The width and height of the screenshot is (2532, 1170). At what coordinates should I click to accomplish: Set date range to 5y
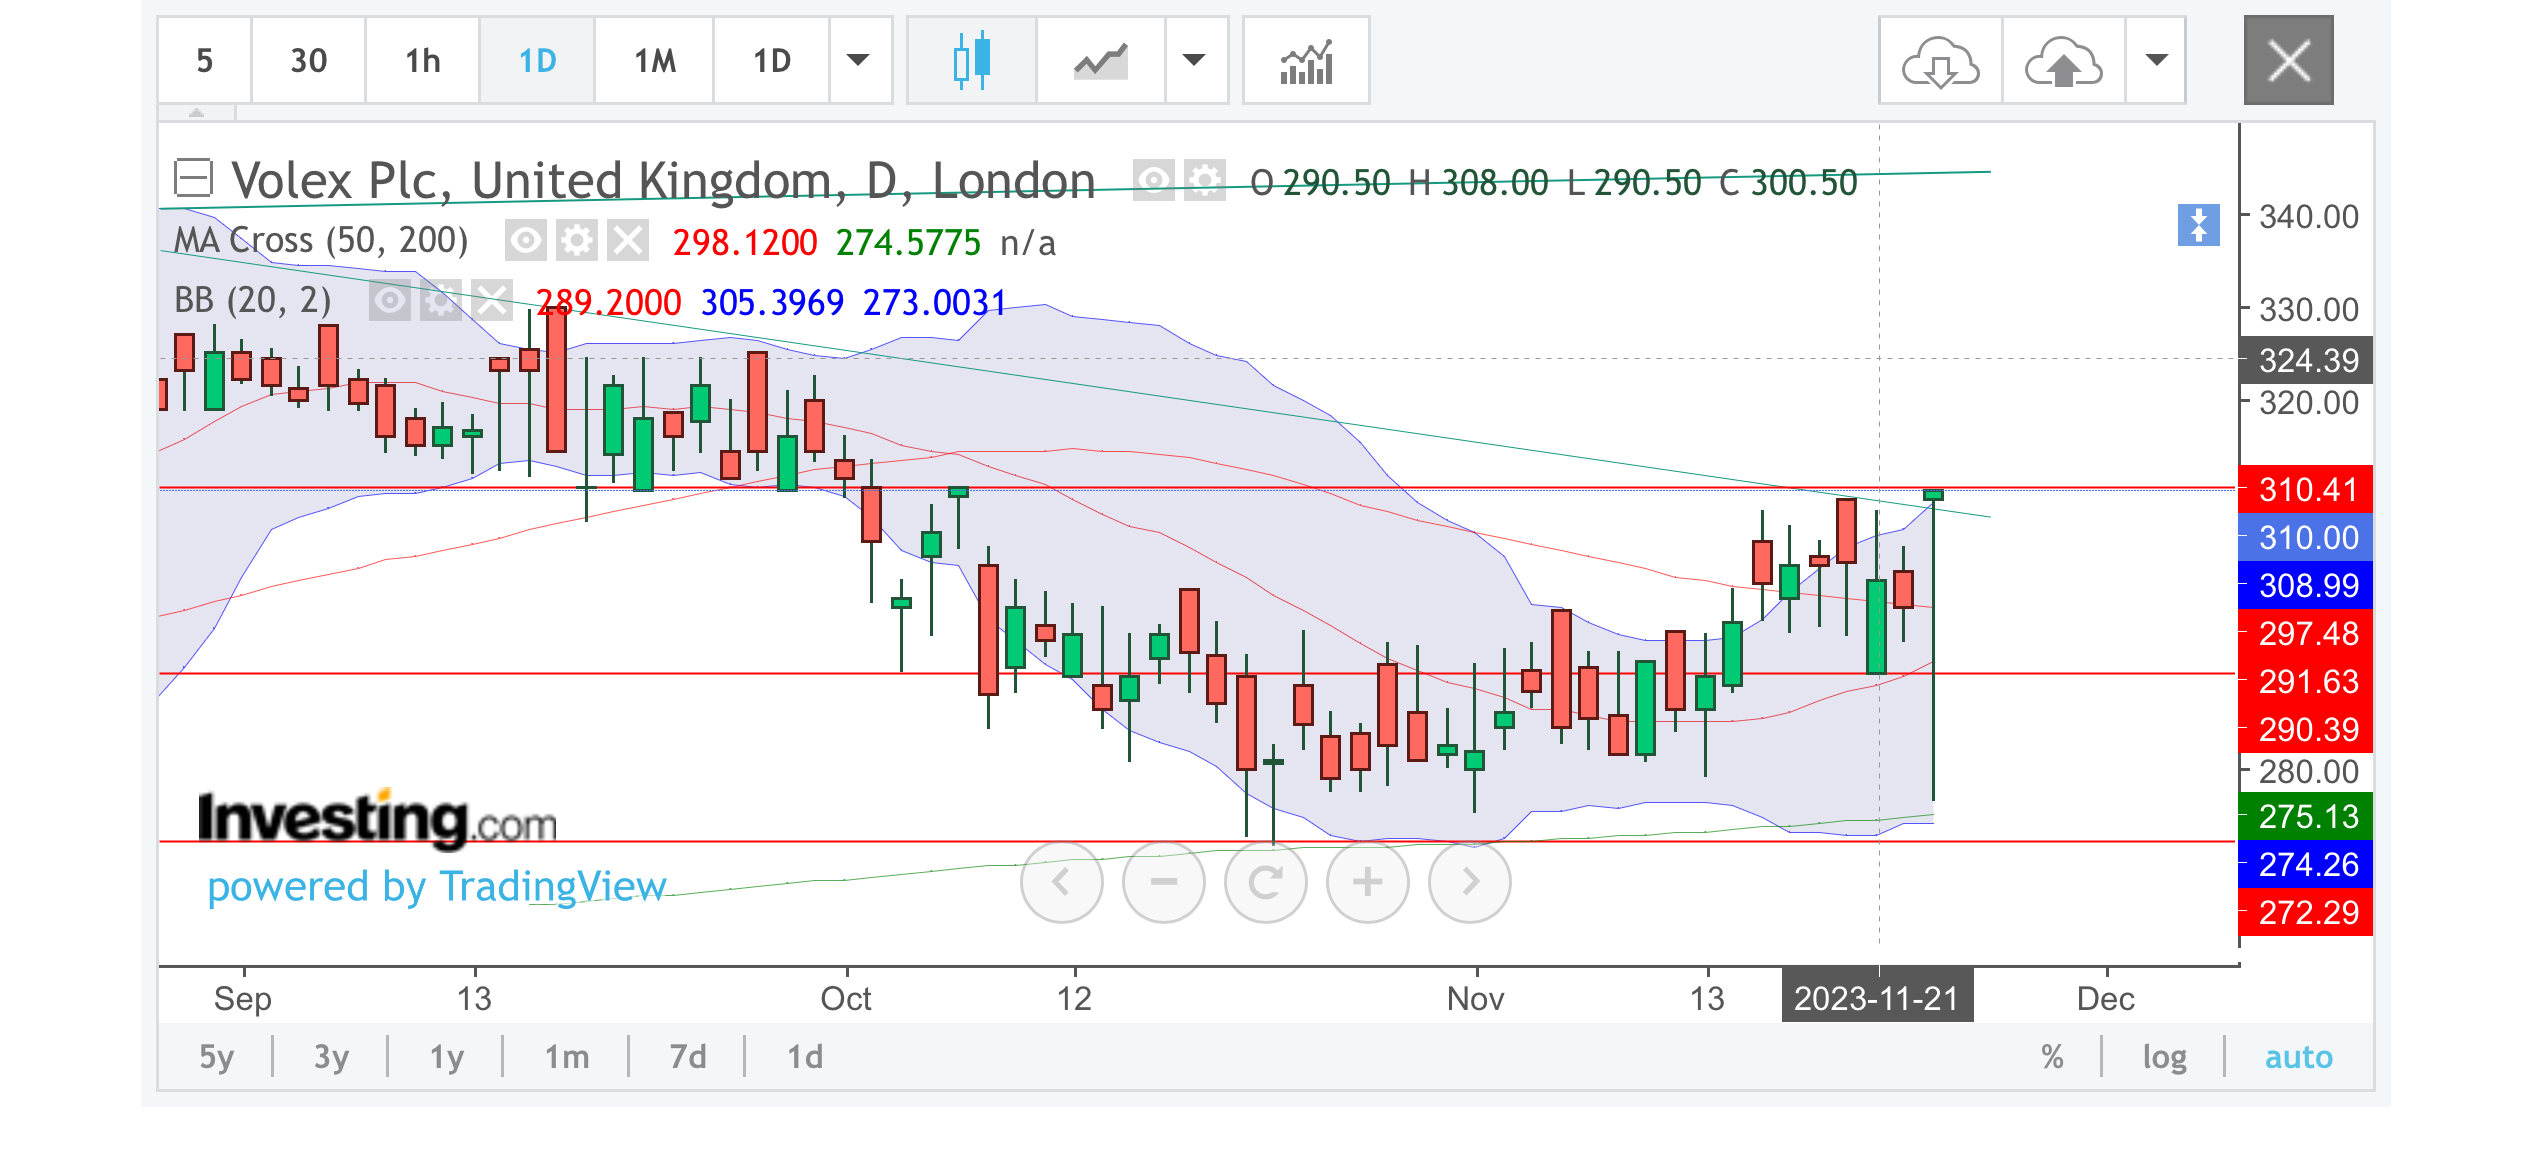217,1057
